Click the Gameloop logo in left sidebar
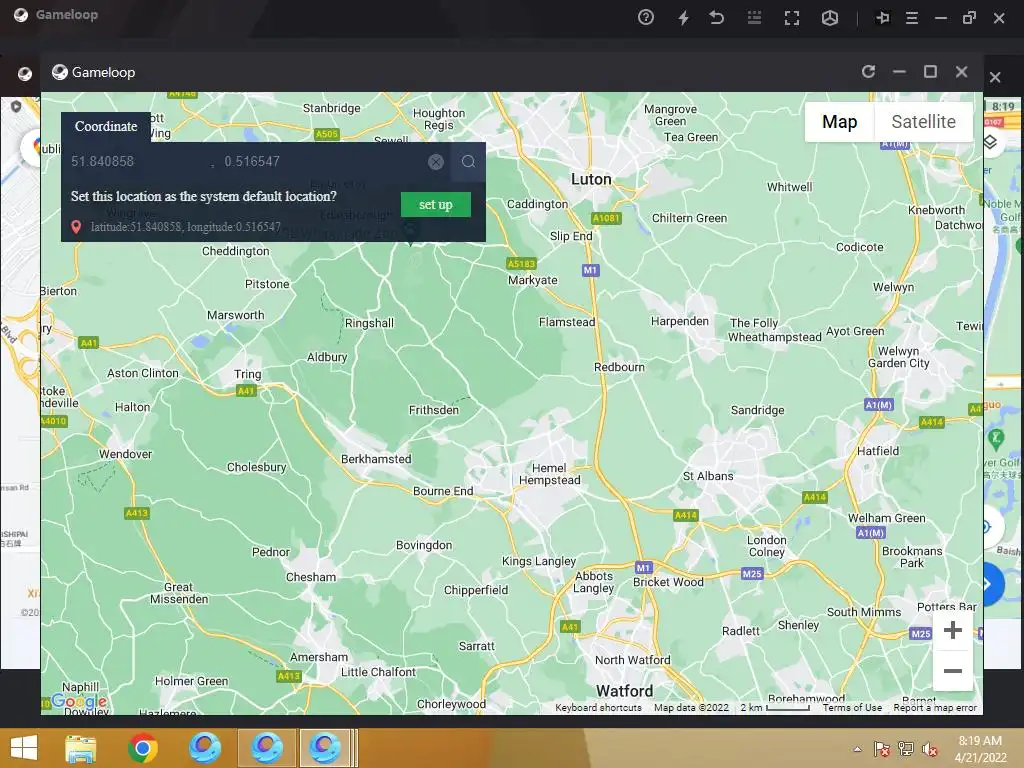The width and height of the screenshot is (1024, 768). (x=24, y=73)
